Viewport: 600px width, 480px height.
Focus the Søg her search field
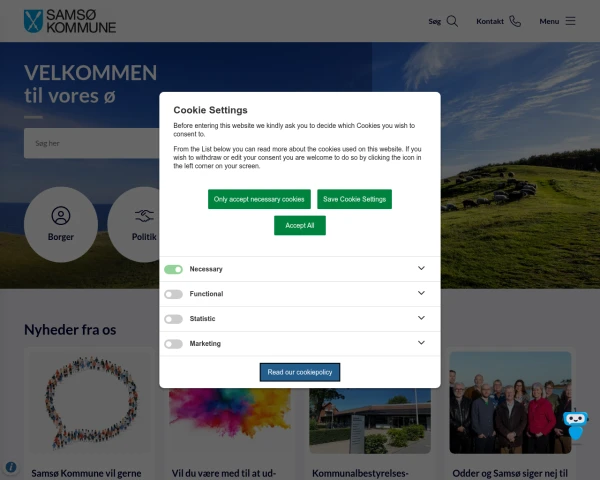[92, 143]
